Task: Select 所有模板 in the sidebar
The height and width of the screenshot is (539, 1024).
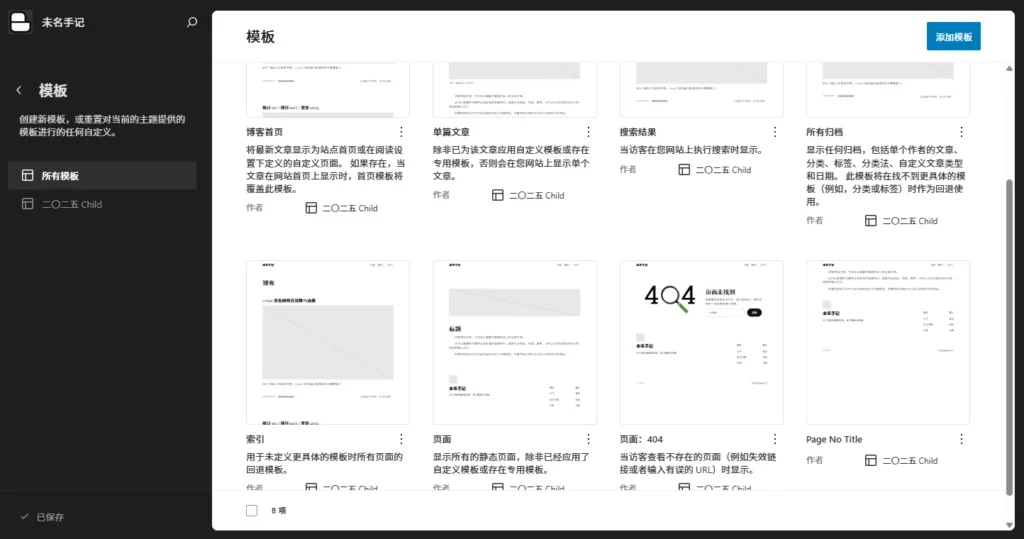Action: [x=102, y=176]
